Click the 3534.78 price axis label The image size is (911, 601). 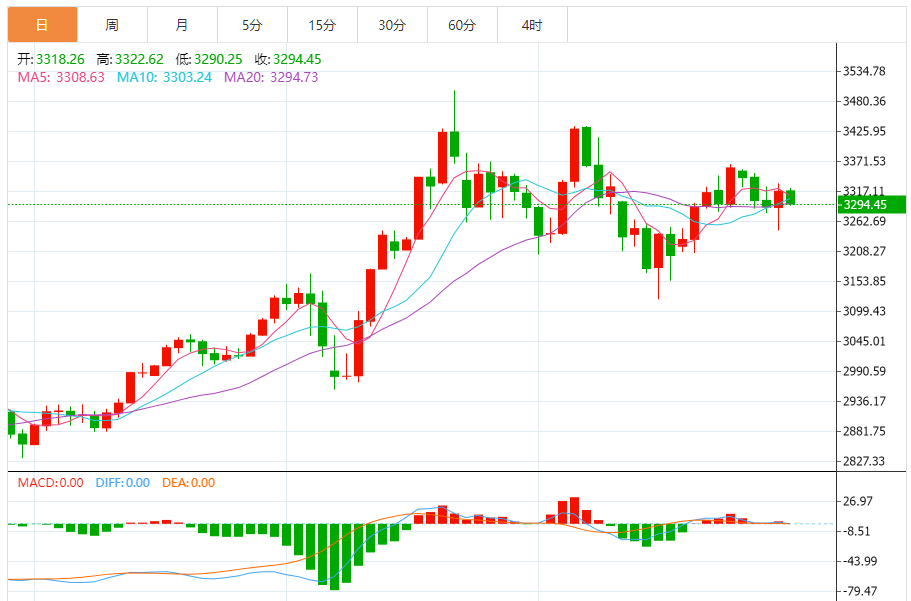[864, 71]
